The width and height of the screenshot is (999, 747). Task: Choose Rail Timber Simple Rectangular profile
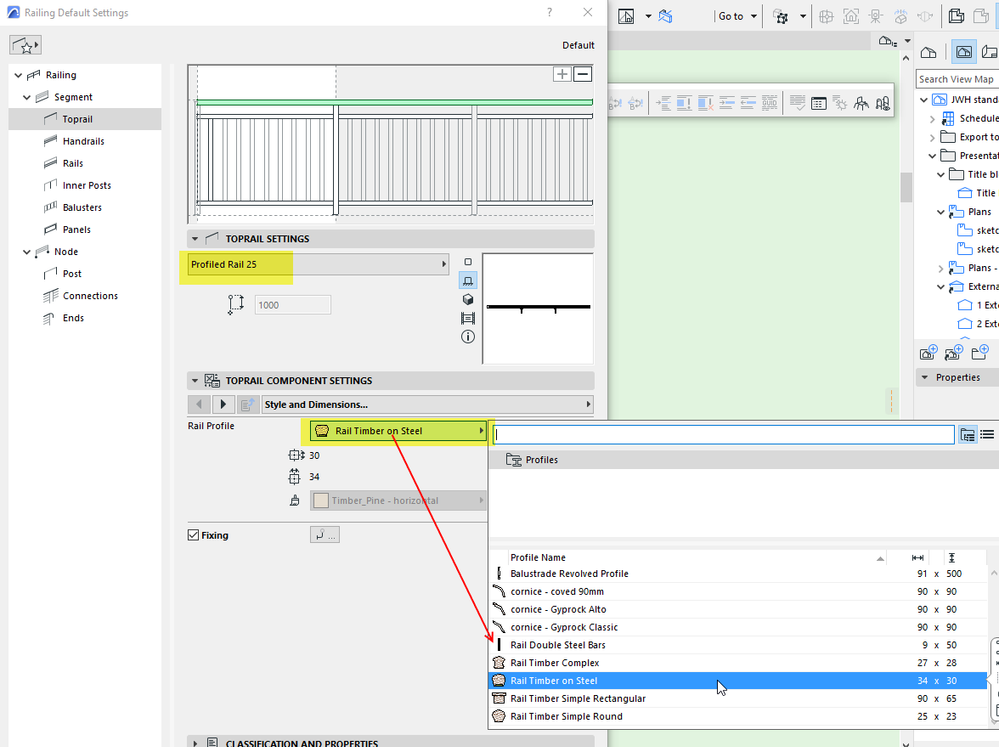738,699
